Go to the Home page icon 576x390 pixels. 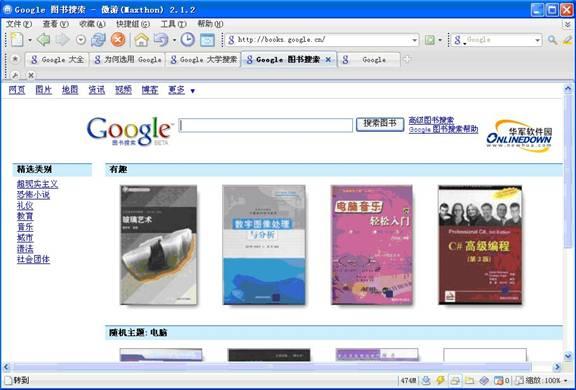[141, 39]
